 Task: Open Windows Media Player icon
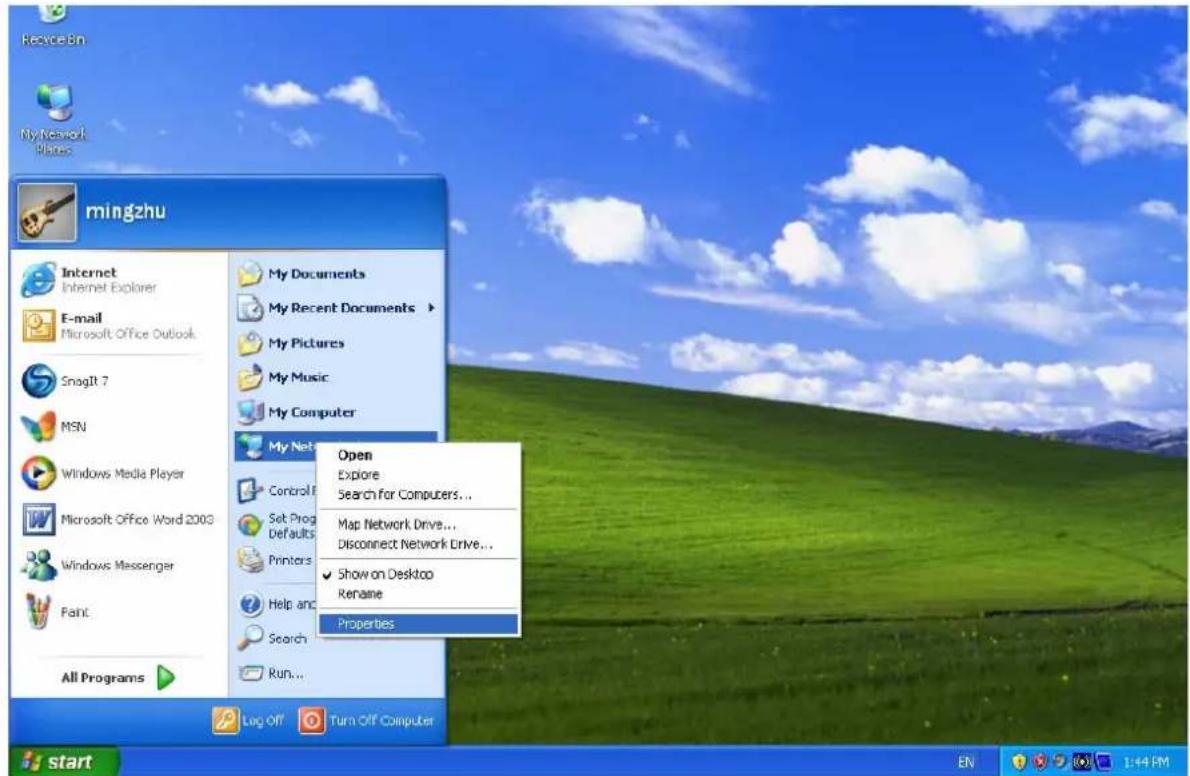[38, 473]
